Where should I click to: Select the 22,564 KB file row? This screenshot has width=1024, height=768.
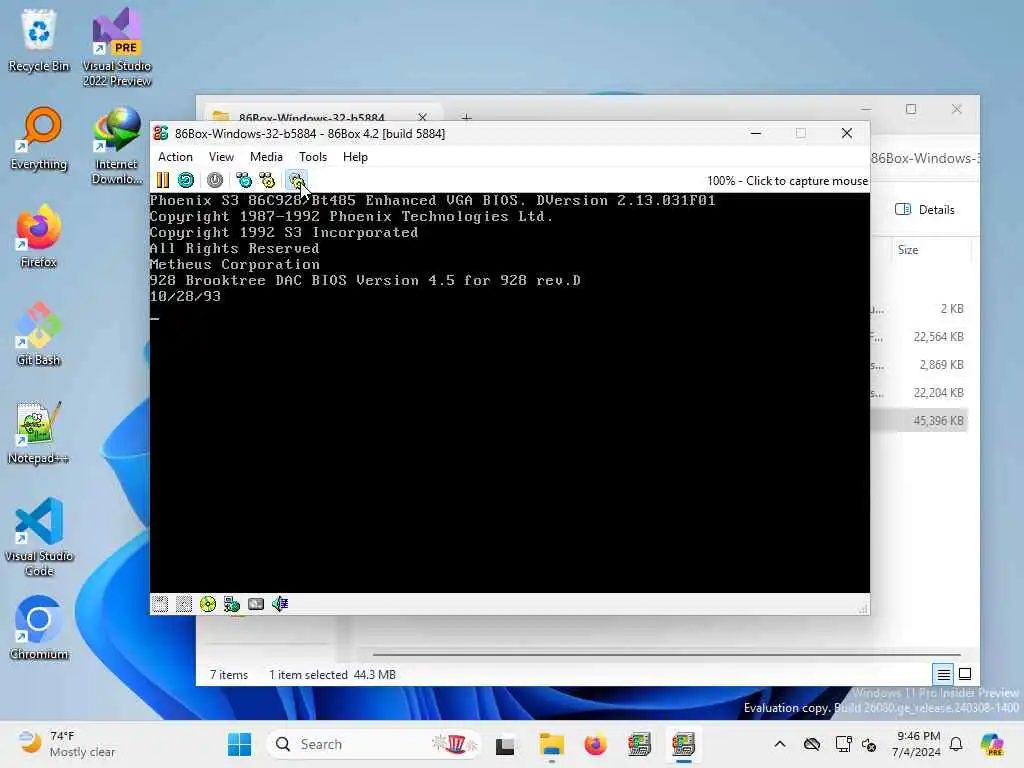(919, 336)
